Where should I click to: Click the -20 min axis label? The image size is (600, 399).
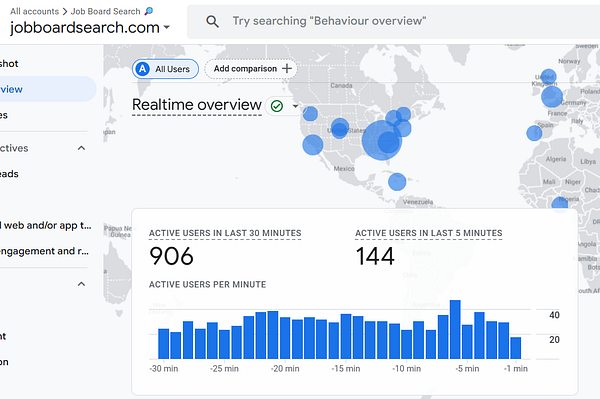(285, 369)
